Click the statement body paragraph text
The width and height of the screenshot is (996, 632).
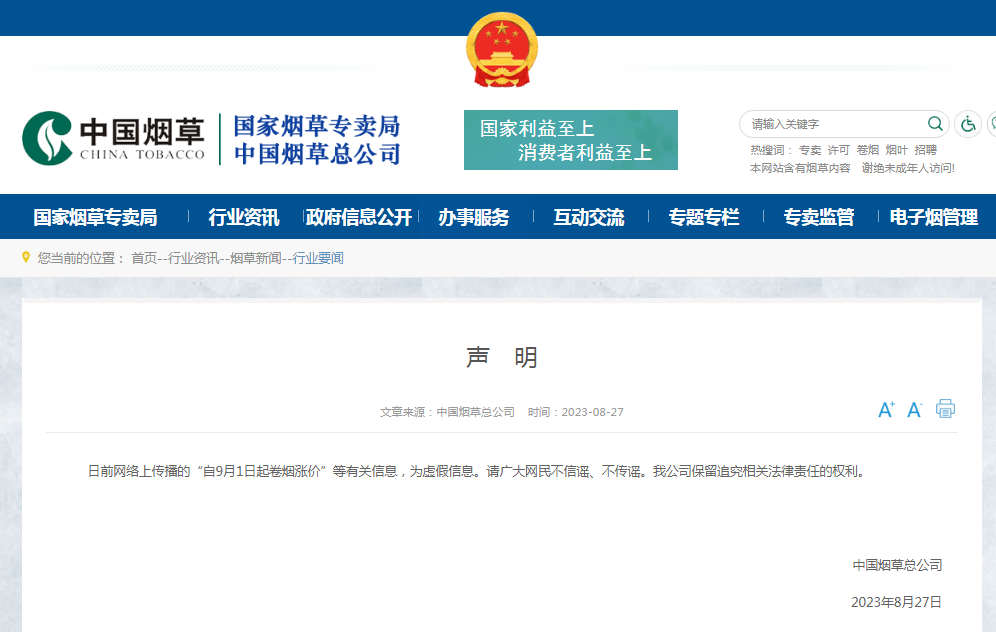(x=476, y=471)
